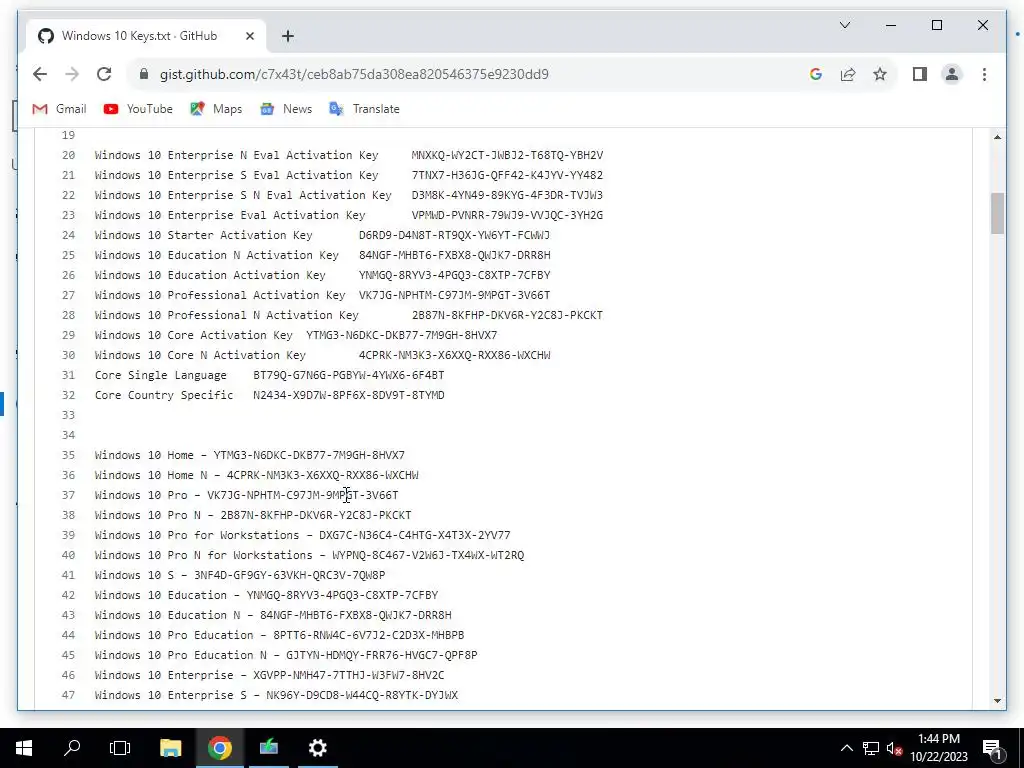Click key 2B87N-8KFHP-DKV6R-Y2C8J-PKCKT on line 28

[507, 315]
